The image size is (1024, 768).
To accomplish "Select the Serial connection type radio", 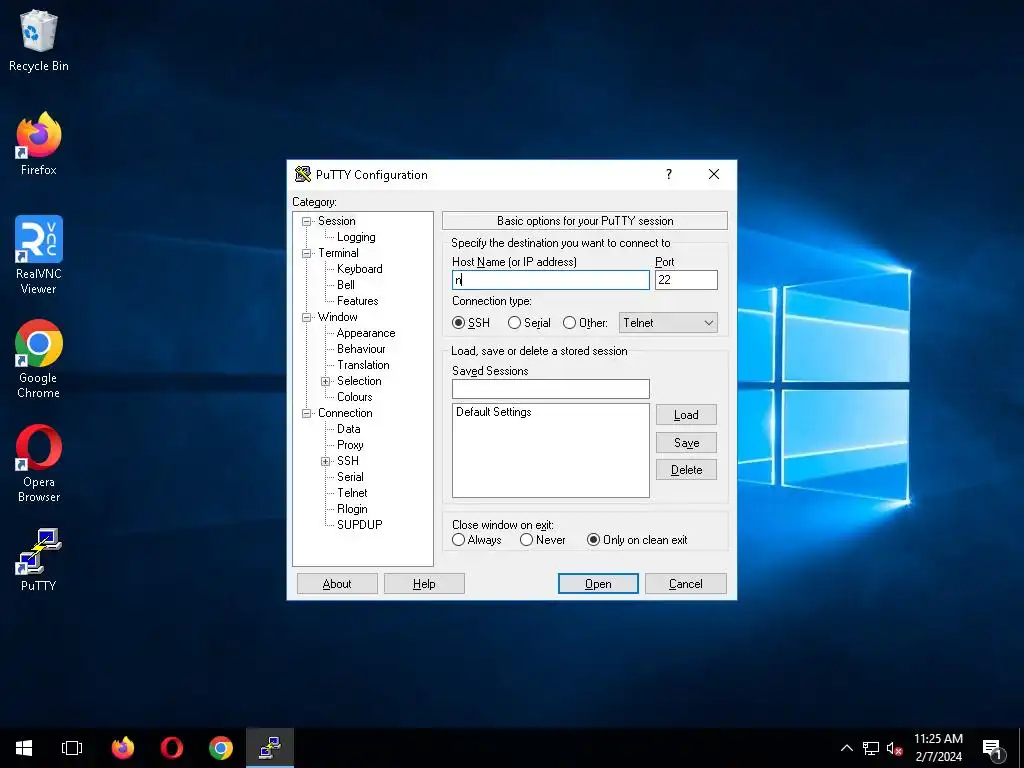I will coord(515,323).
